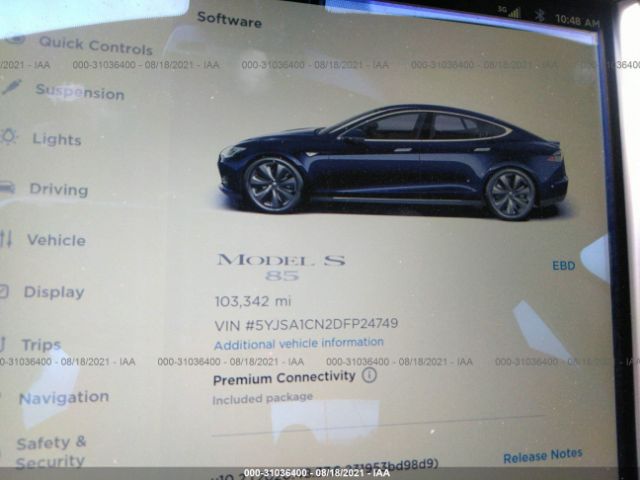The width and height of the screenshot is (640, 480).
Task: Click the Display icon
Action: (3, 291)
